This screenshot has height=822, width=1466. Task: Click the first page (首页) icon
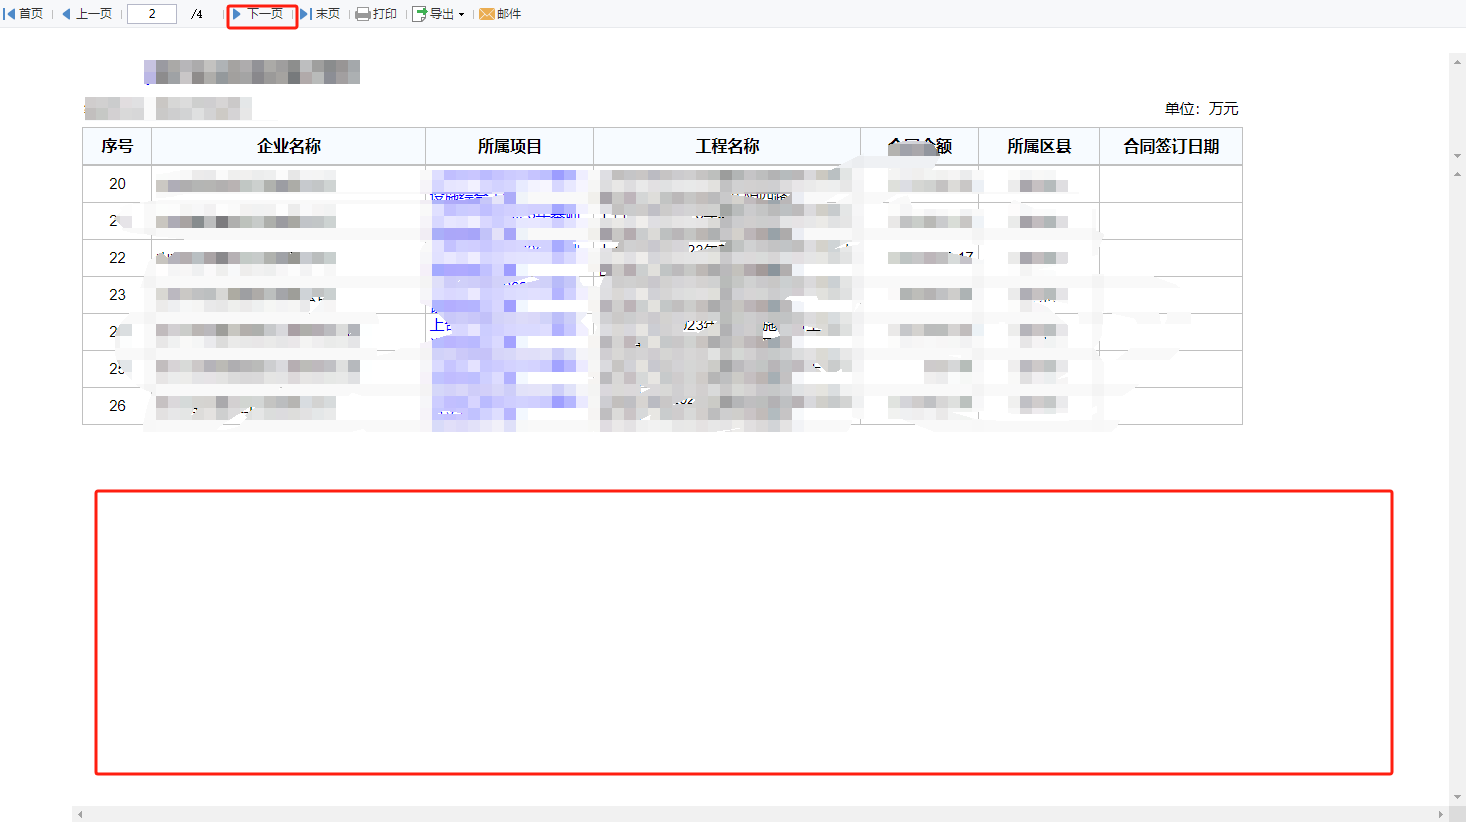(10, 14)
